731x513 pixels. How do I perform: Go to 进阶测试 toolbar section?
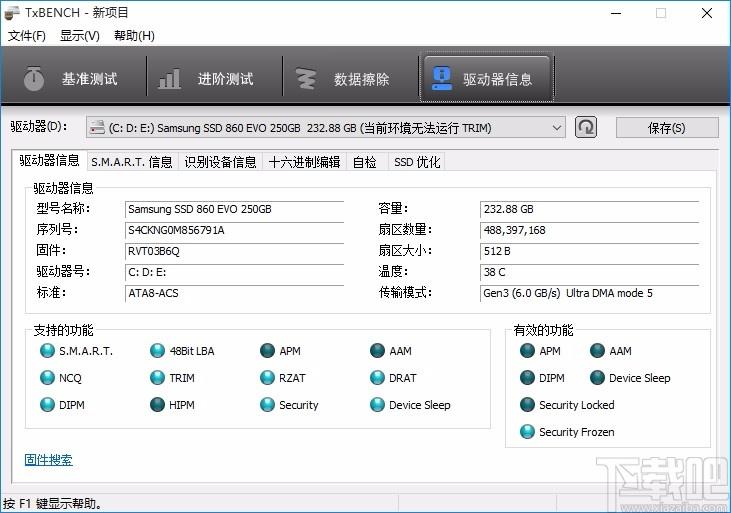pyautogui.click(x=214, y=79)
